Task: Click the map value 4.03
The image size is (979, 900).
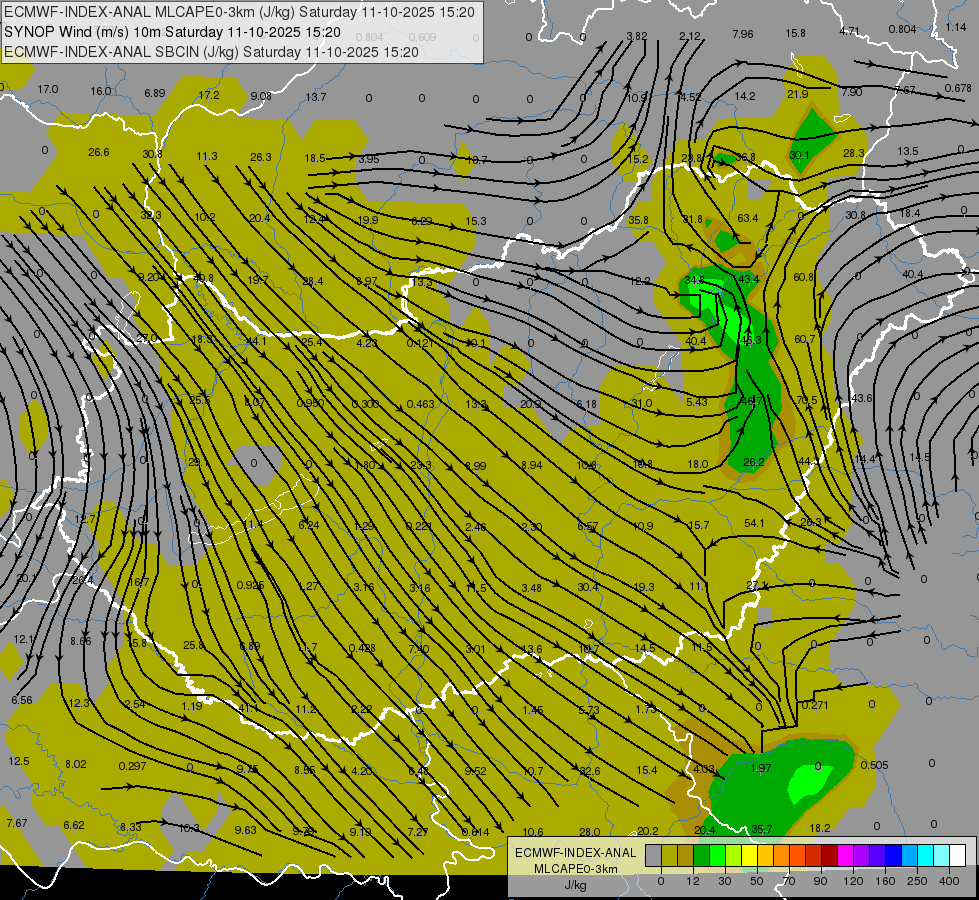Action: coord(704,769)
